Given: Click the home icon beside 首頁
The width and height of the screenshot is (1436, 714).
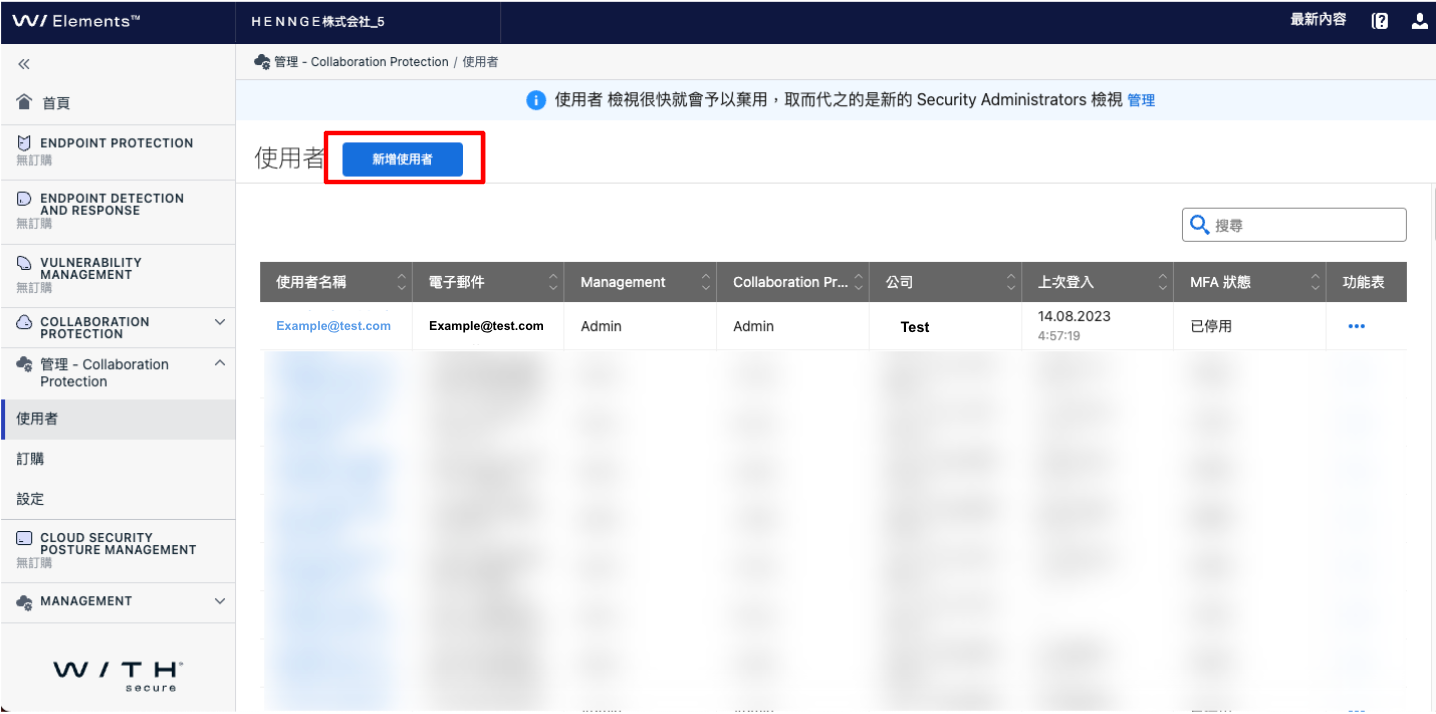Looking at the screenshot, I should coord(25,102).
